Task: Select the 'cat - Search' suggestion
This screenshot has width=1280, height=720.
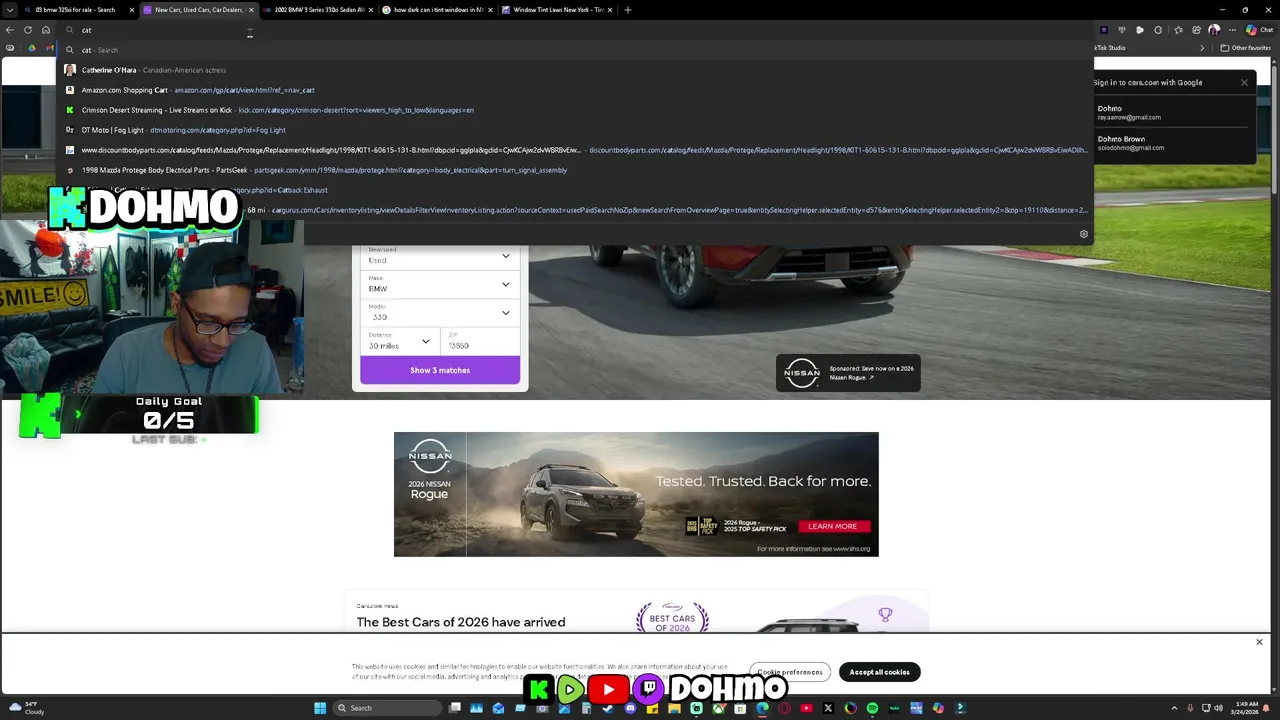Action: click(x=575, y=50)
